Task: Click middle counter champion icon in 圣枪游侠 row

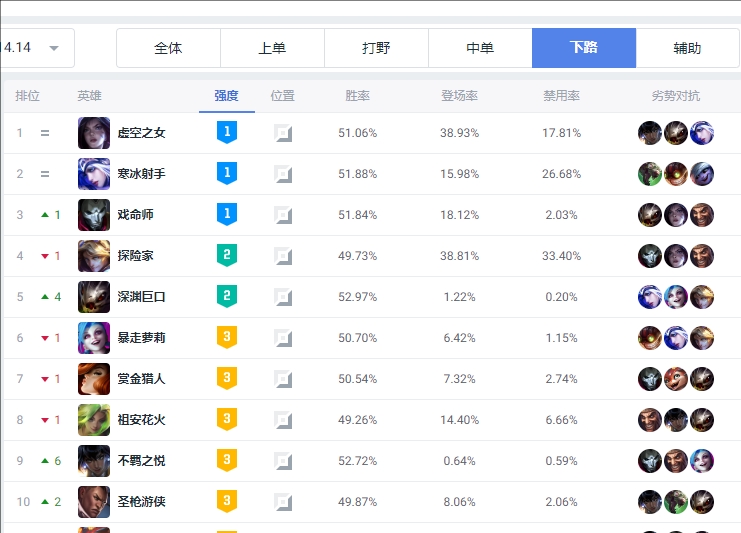Action: [676, 502]
